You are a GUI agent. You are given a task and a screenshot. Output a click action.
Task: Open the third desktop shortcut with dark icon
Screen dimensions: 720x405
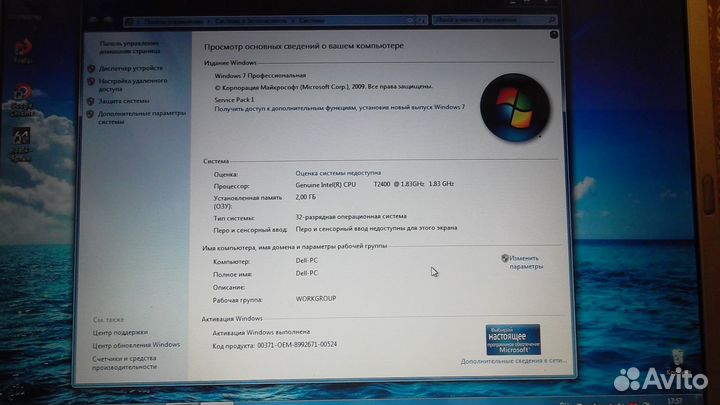[21, 144]
